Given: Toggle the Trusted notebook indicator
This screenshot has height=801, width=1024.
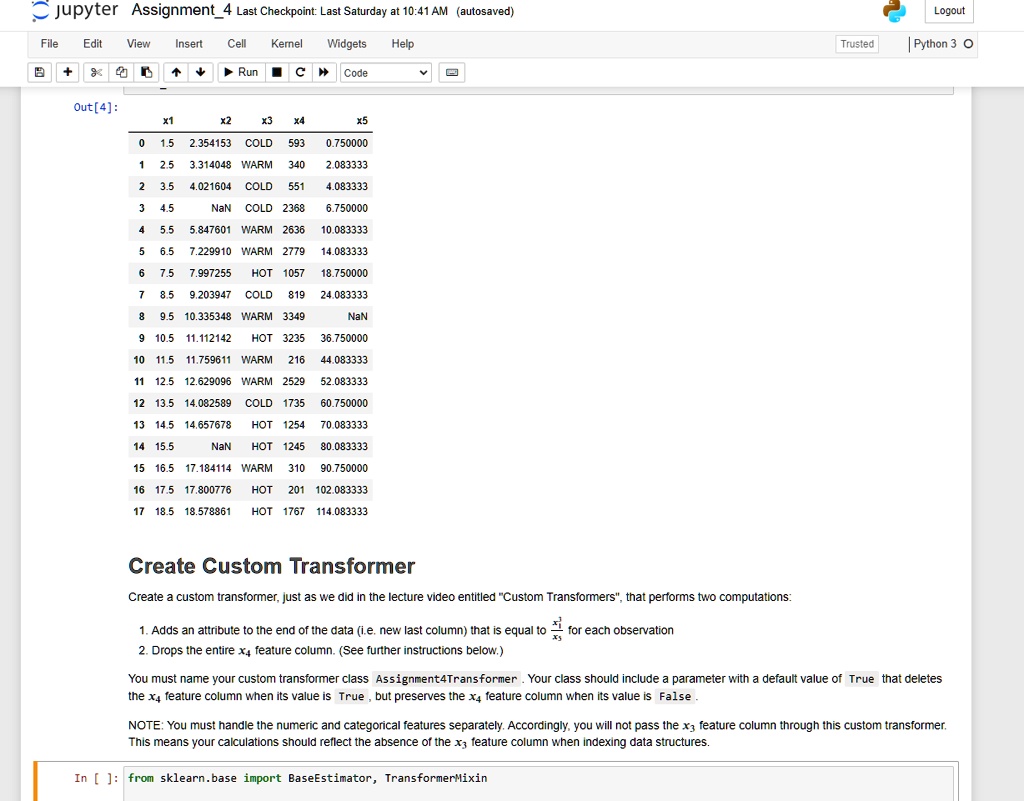Looking at the screenshot, I should click(857, 44).
